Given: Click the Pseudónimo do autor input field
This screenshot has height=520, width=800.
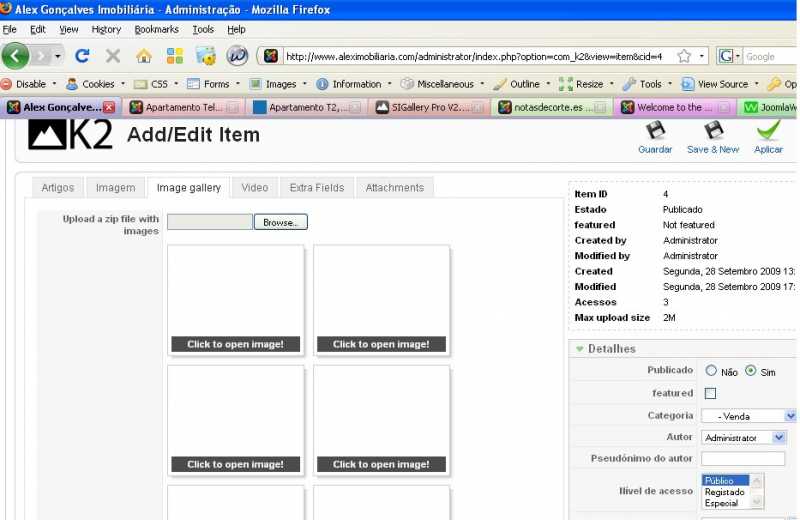Looking at the screenshot, I should click(x=743, y=458).
